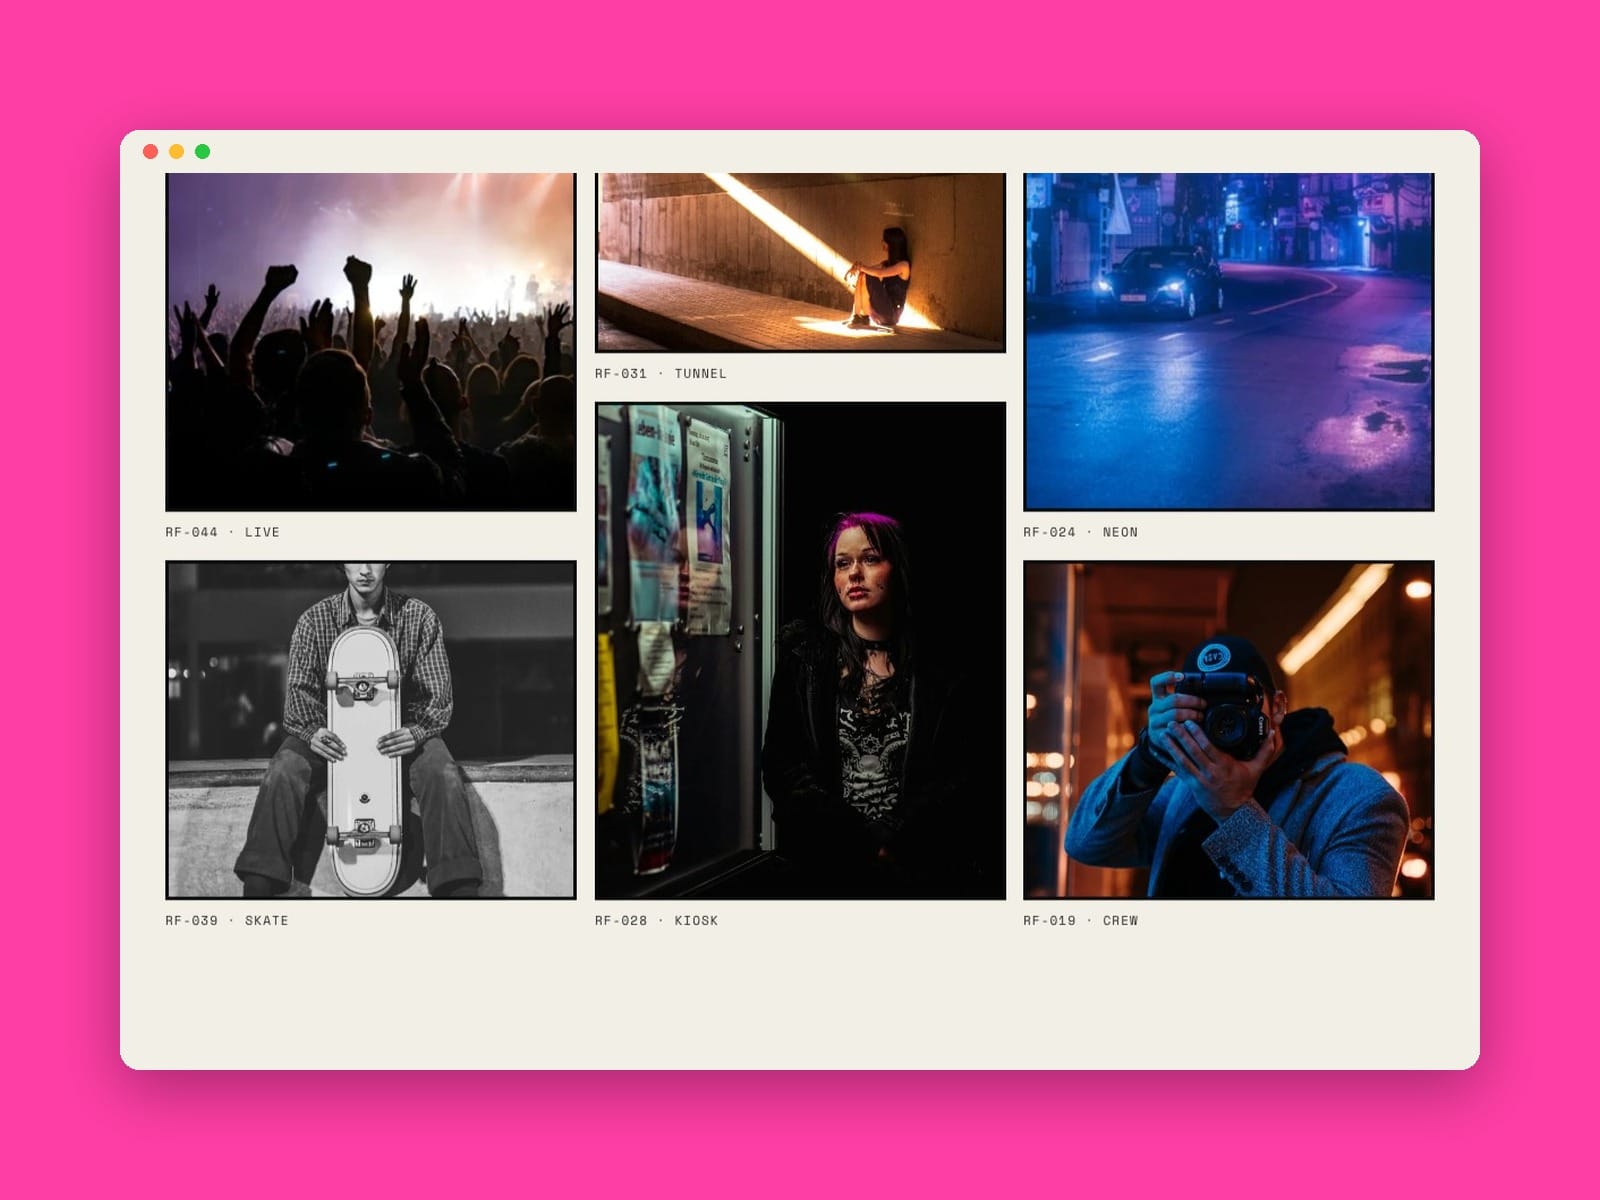Click the white skateboard in the SKATE photo
Image resolution: width=1600 pixels, height=1200 pixels.
click(x=364, y=760)
